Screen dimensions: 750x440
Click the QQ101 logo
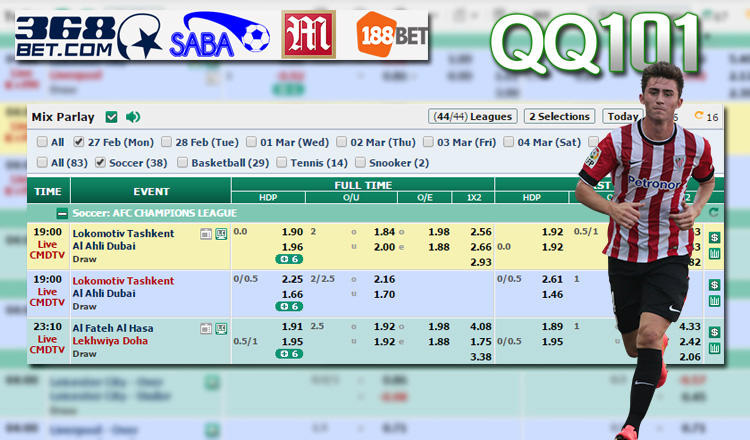[595, 43]
